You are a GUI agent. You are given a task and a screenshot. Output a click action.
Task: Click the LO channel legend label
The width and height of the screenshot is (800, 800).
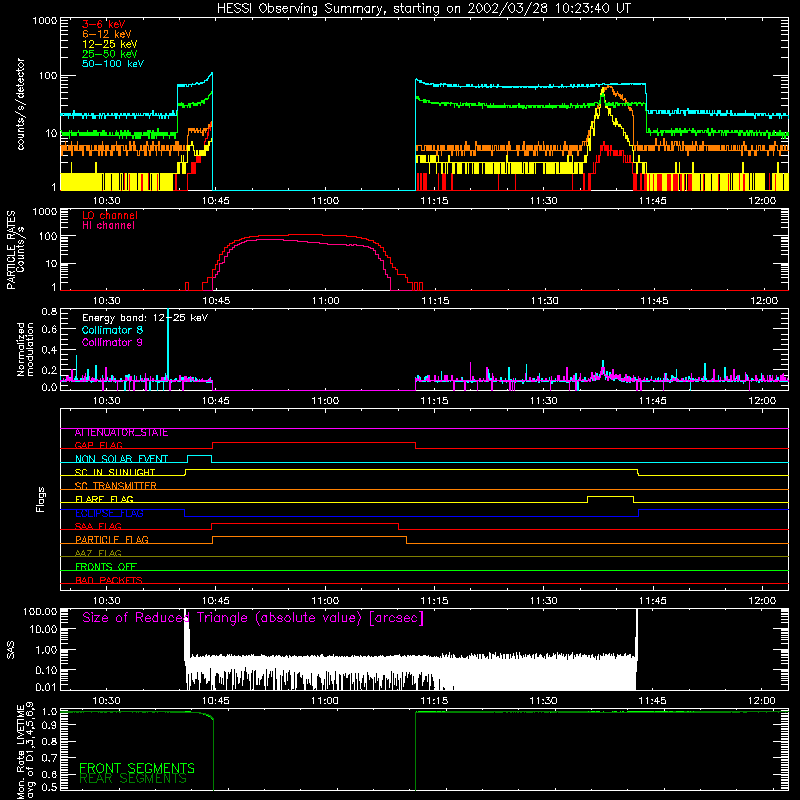[110, 215]
